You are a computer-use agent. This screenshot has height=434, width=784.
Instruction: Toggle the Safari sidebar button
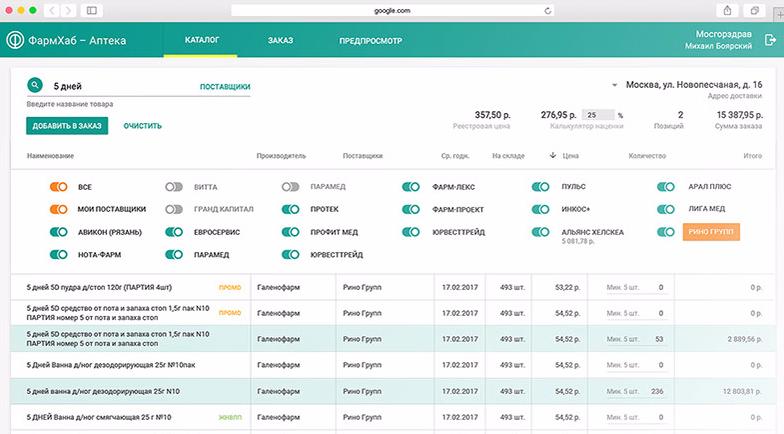click(x=92, y=10)
